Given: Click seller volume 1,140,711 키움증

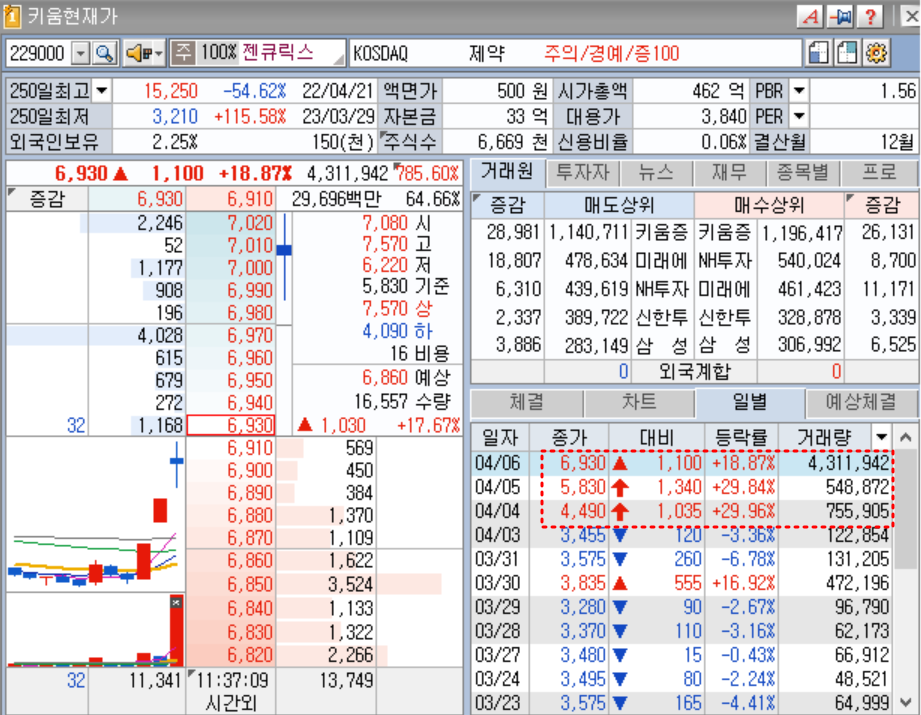Looking at the screenshot, I should (x=619, y=232).
